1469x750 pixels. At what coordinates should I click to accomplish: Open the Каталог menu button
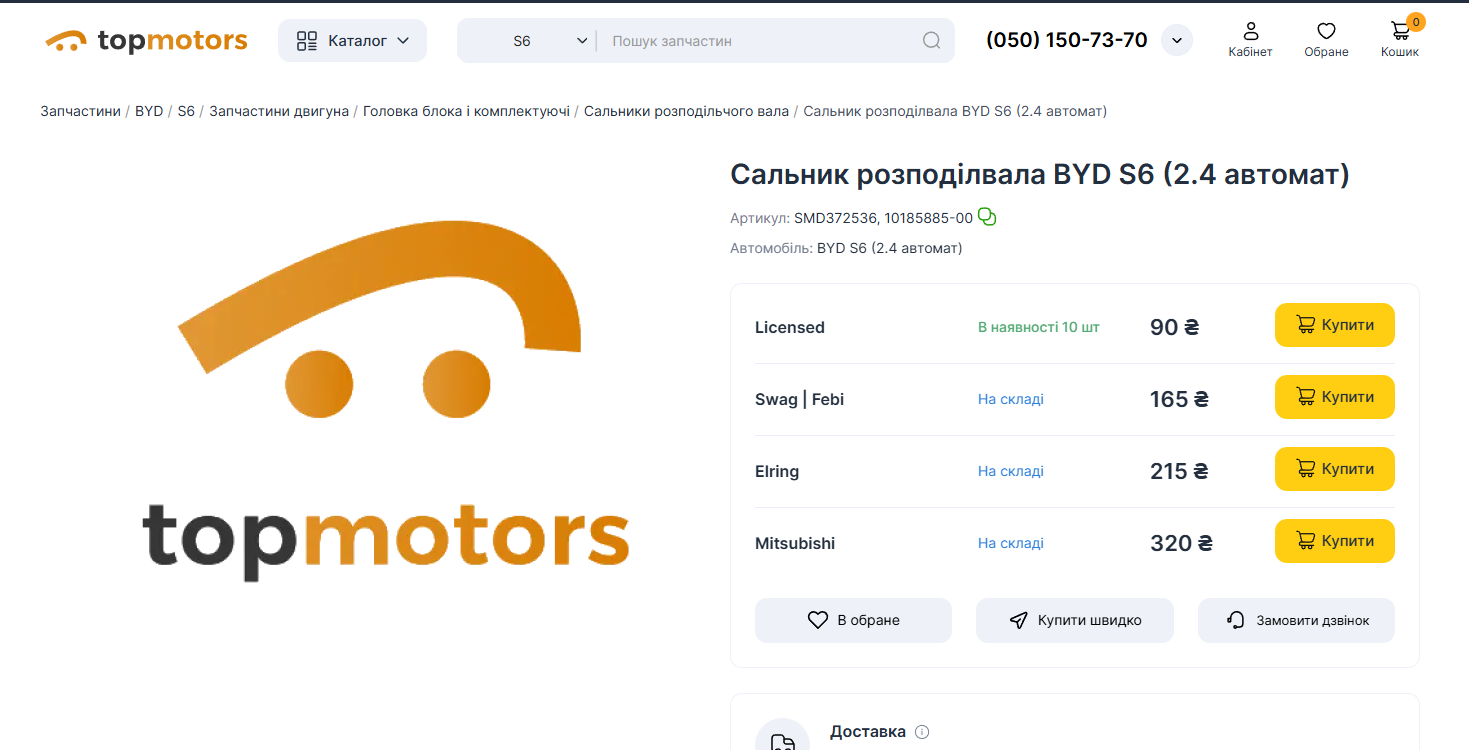coord(352,41)
